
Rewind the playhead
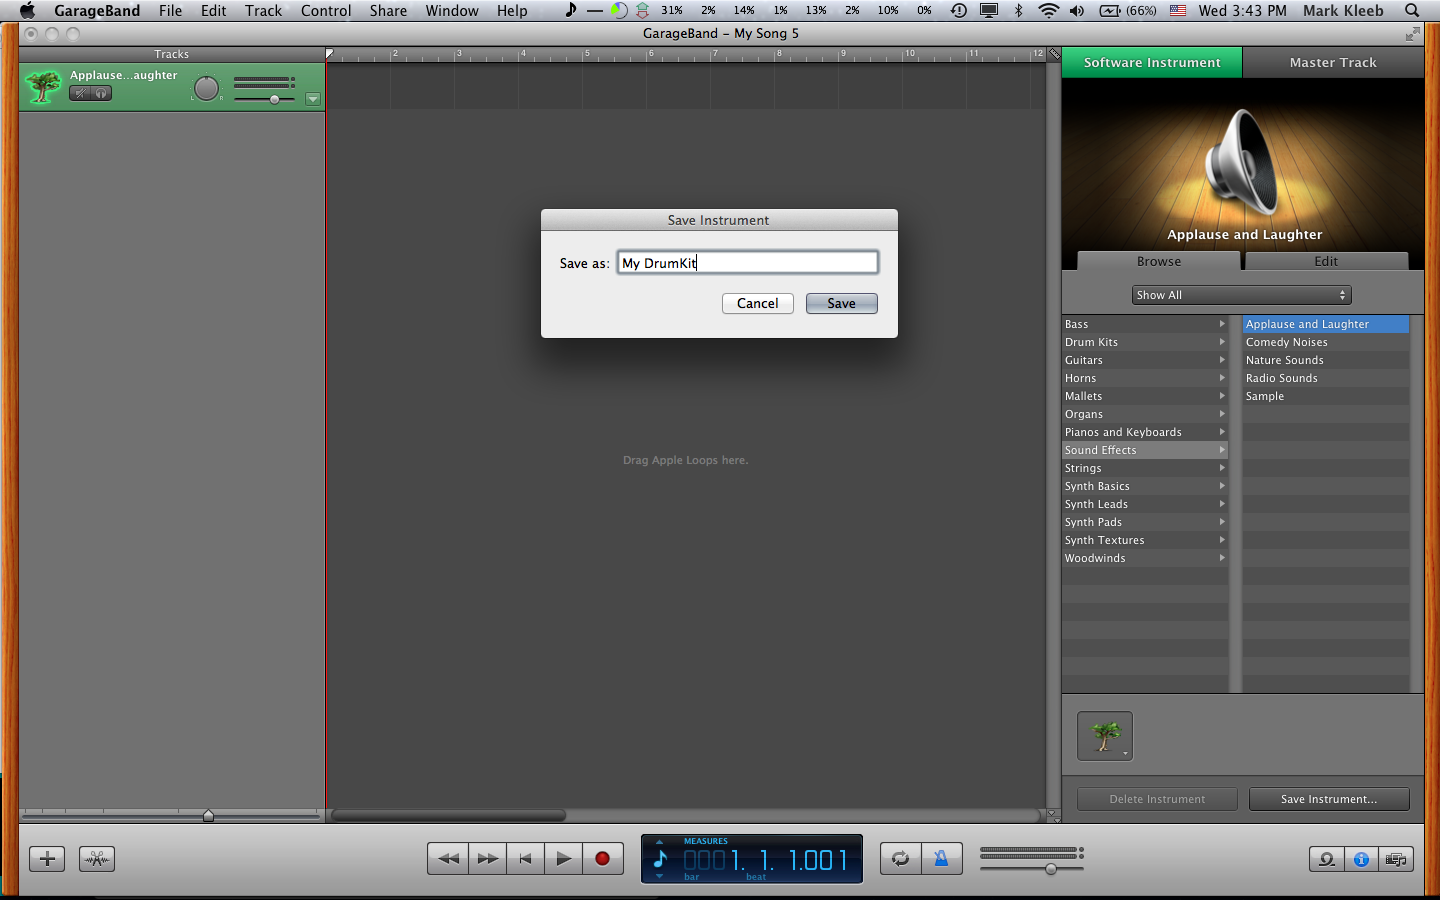pos(448,858)
